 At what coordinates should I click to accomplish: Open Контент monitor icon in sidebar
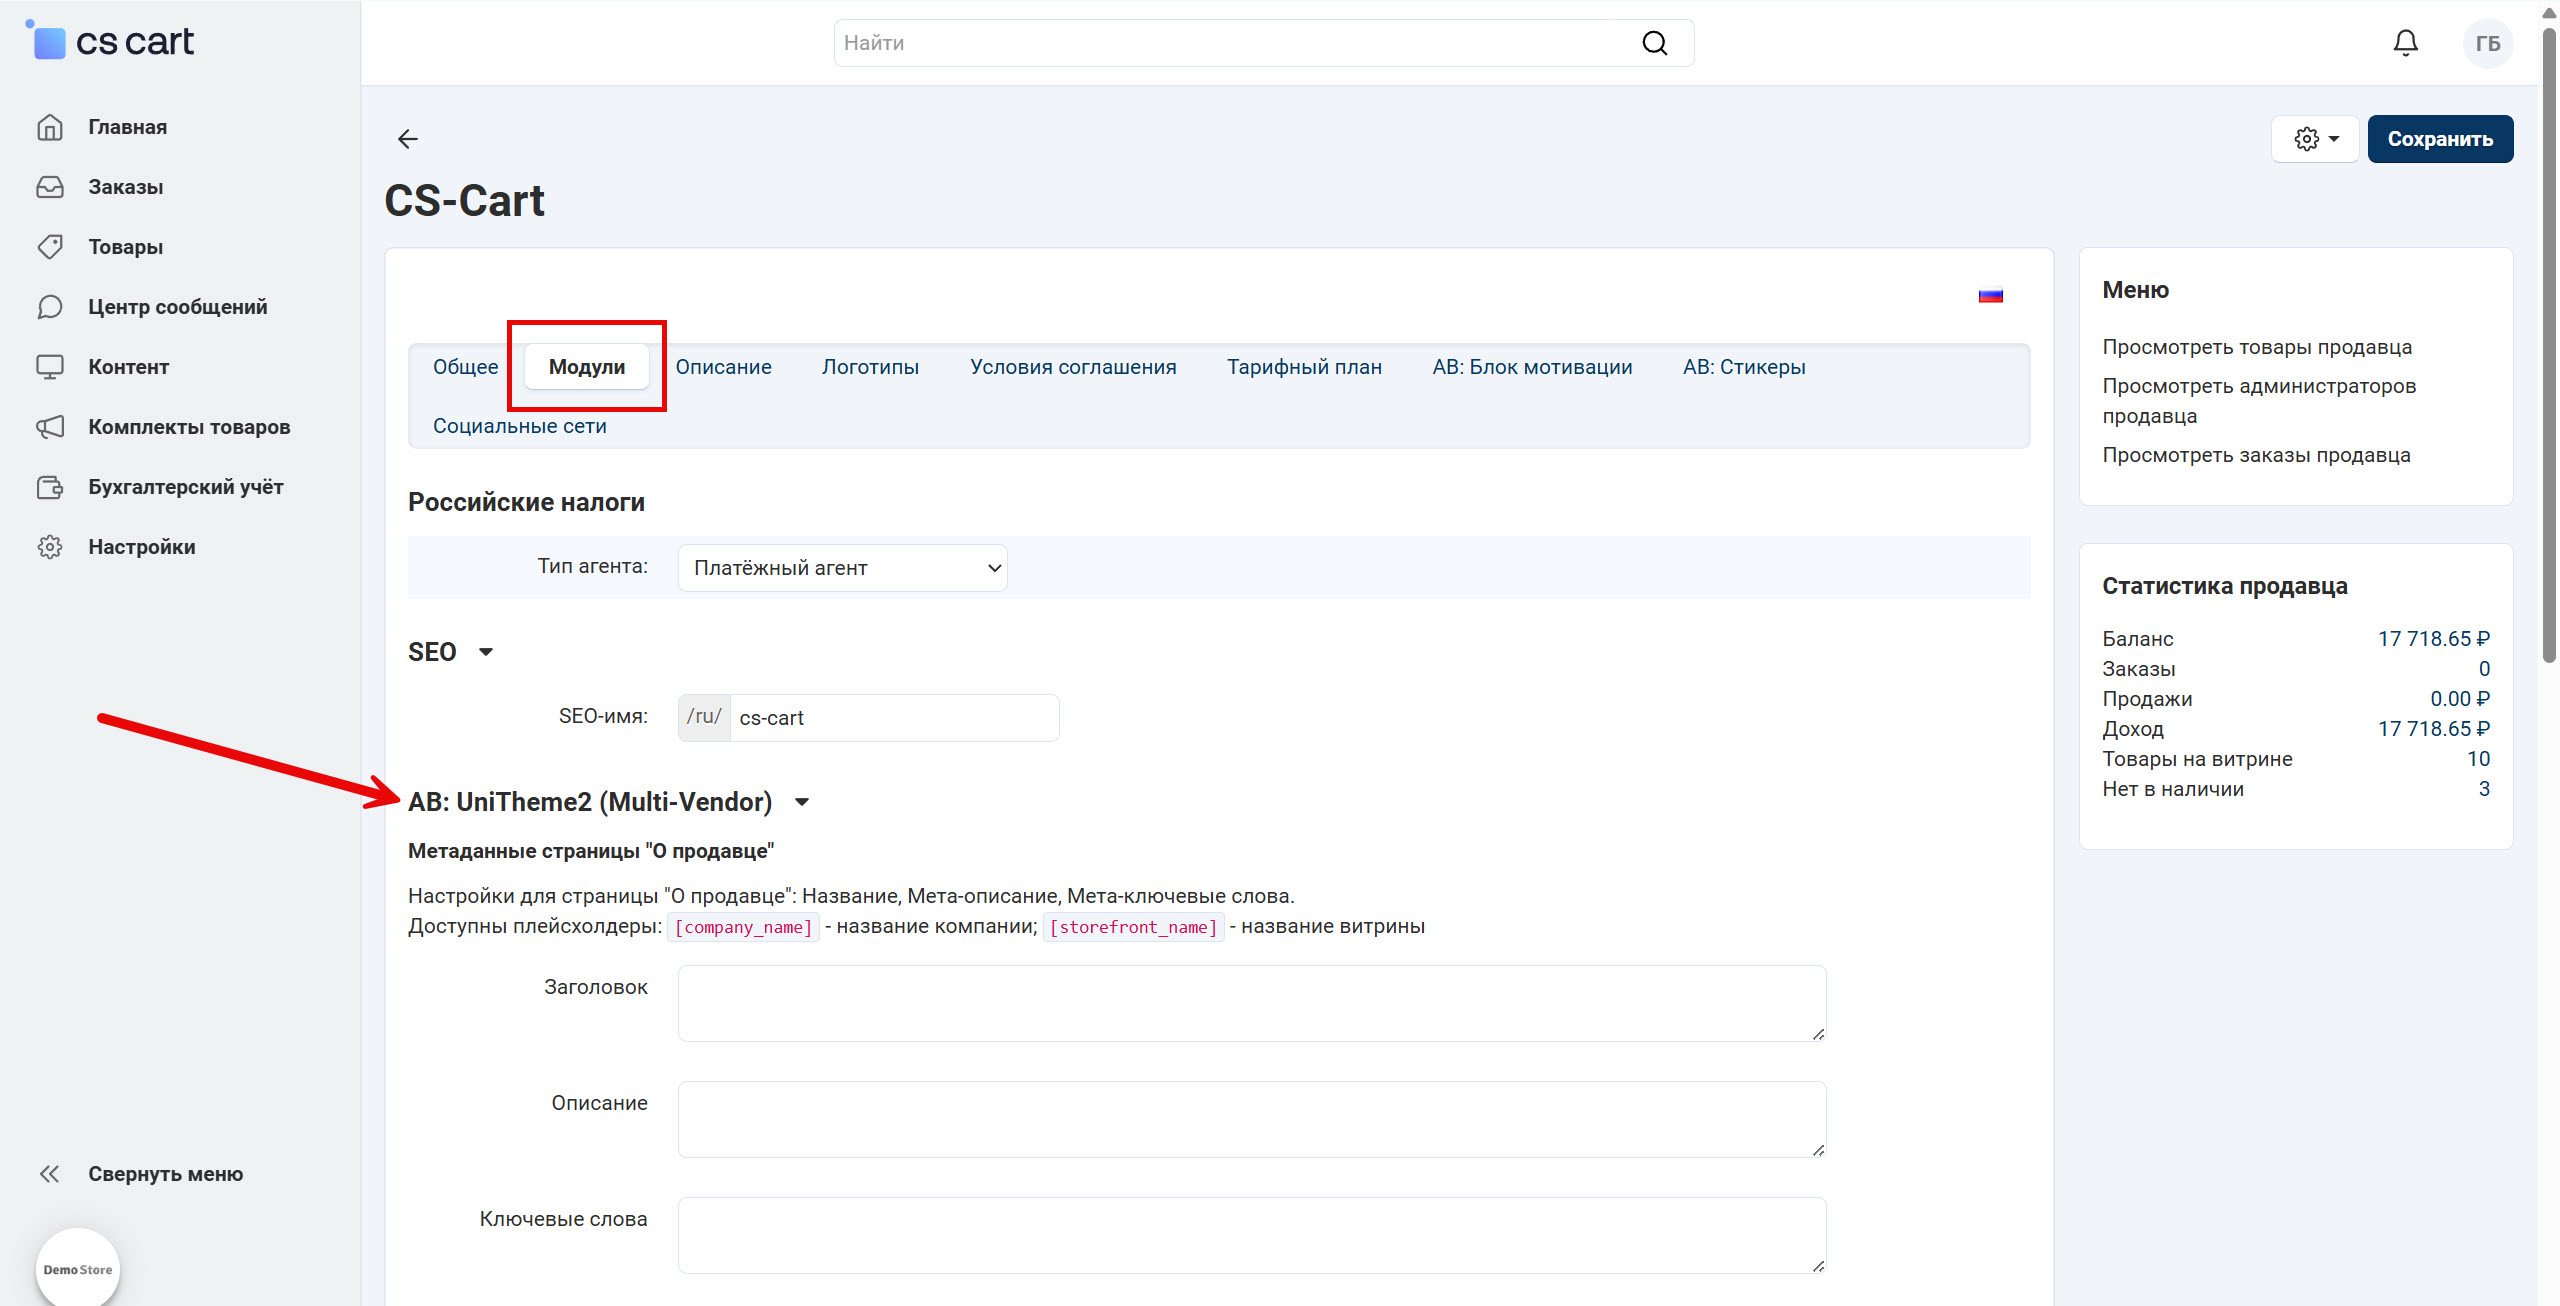tap(50, 367)
